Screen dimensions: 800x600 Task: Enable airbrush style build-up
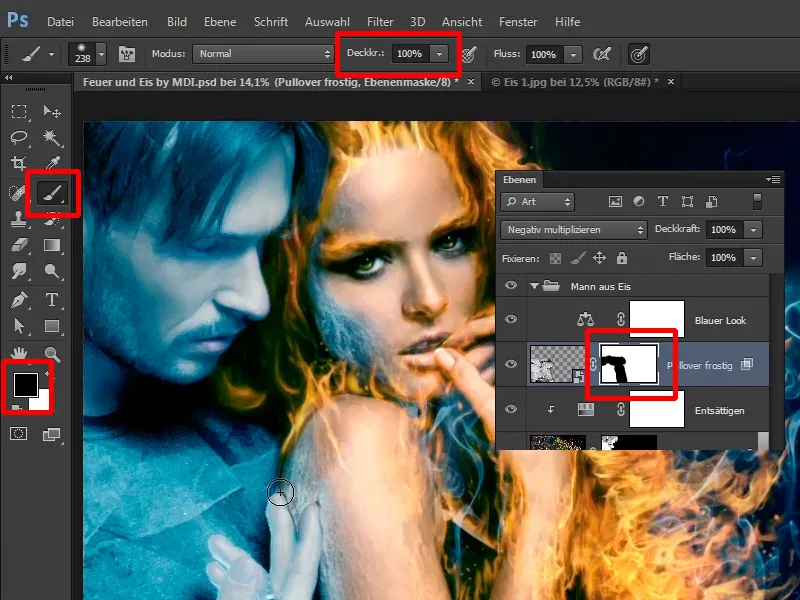pos(602,54)
